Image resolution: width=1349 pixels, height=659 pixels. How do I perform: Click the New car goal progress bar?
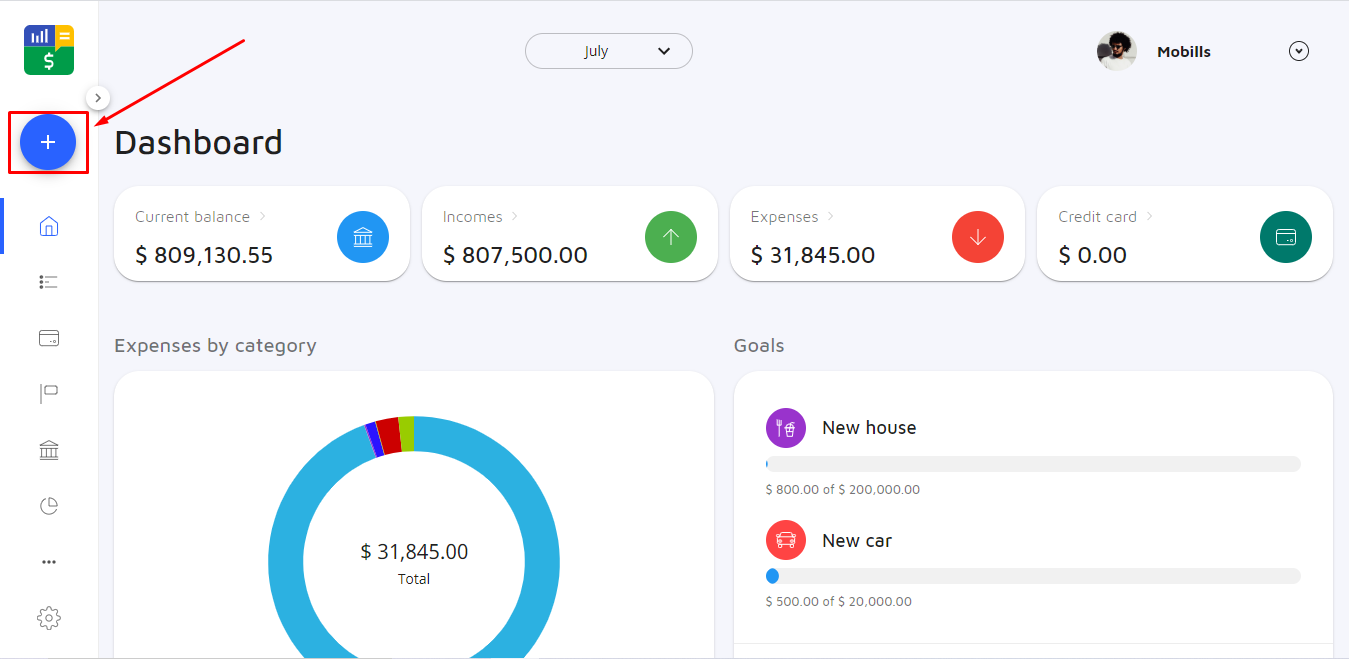pos(1032,576)
